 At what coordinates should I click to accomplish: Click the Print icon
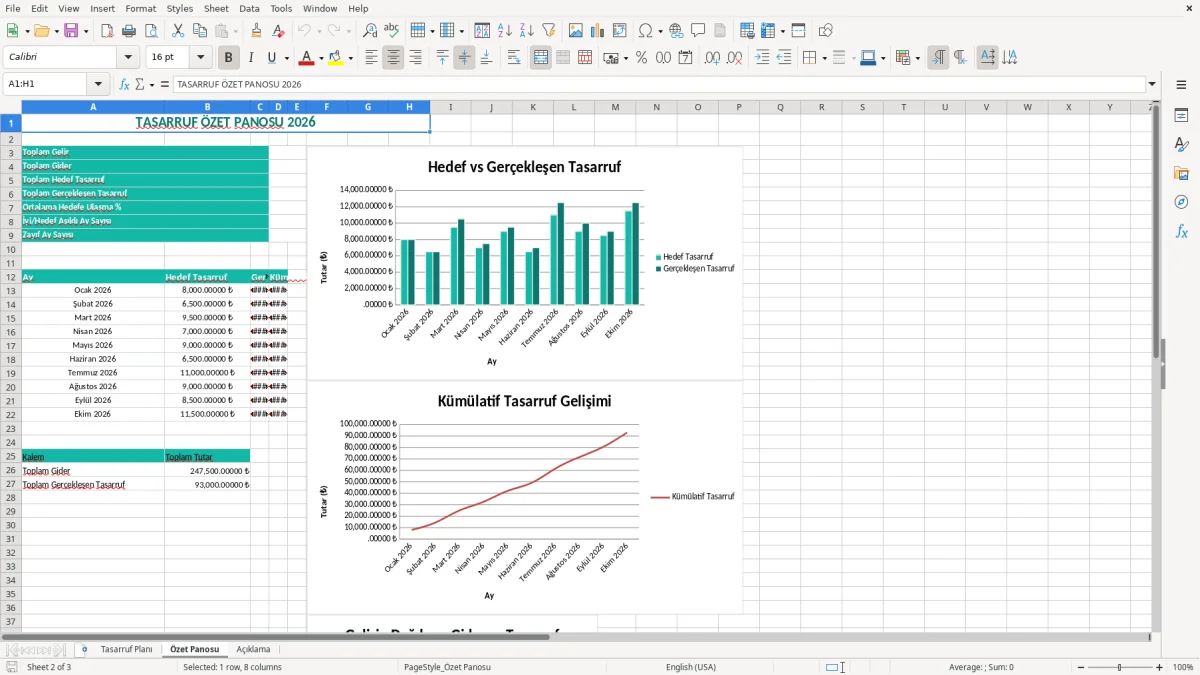point(129,31)
